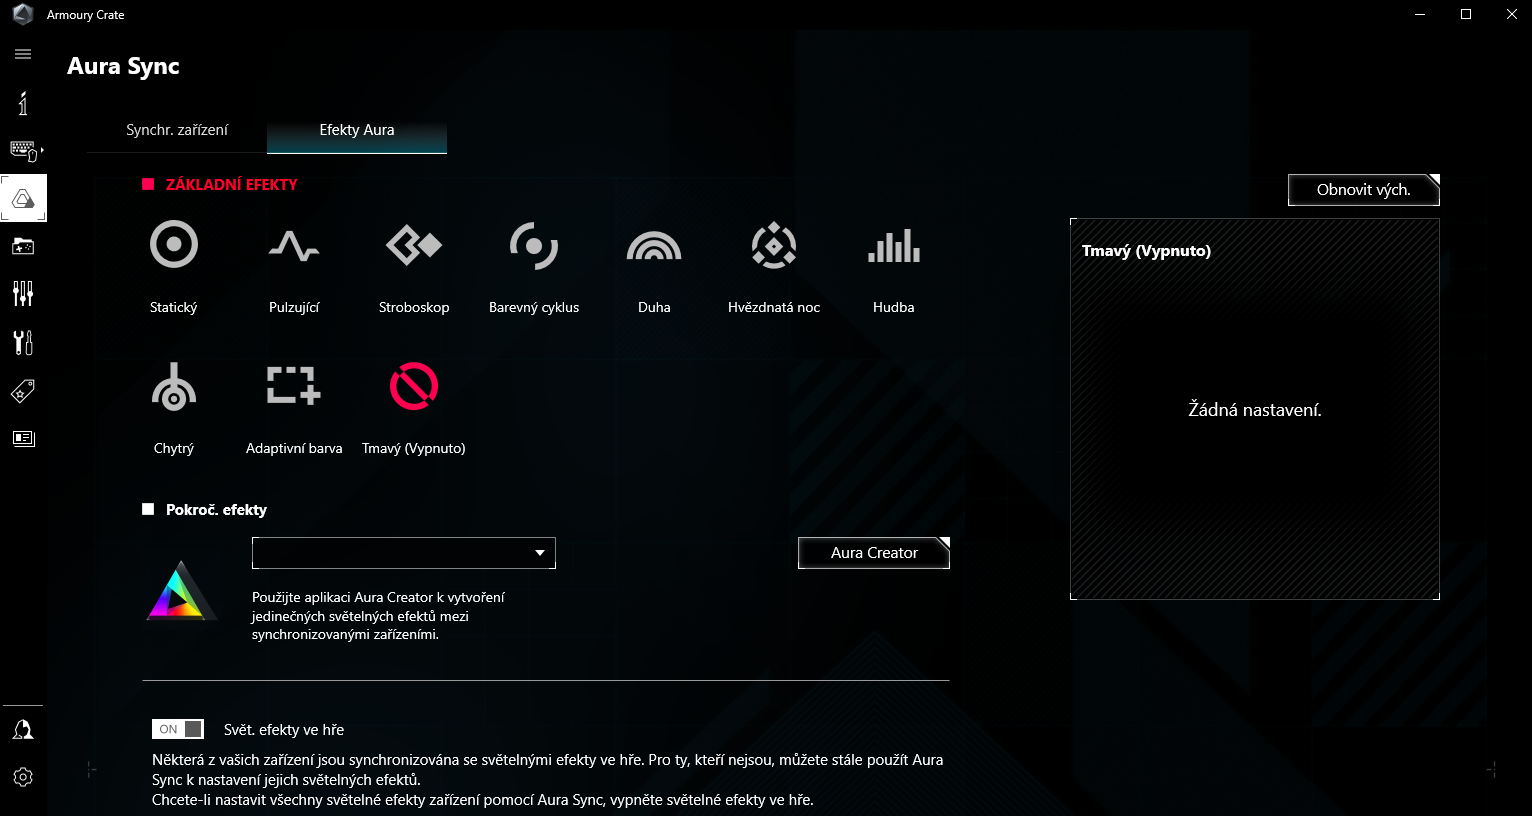Viewport: 1532px width, 816px height.
Task: Pick the Barevný cyklus effect
Action: [x=534, y=245]
